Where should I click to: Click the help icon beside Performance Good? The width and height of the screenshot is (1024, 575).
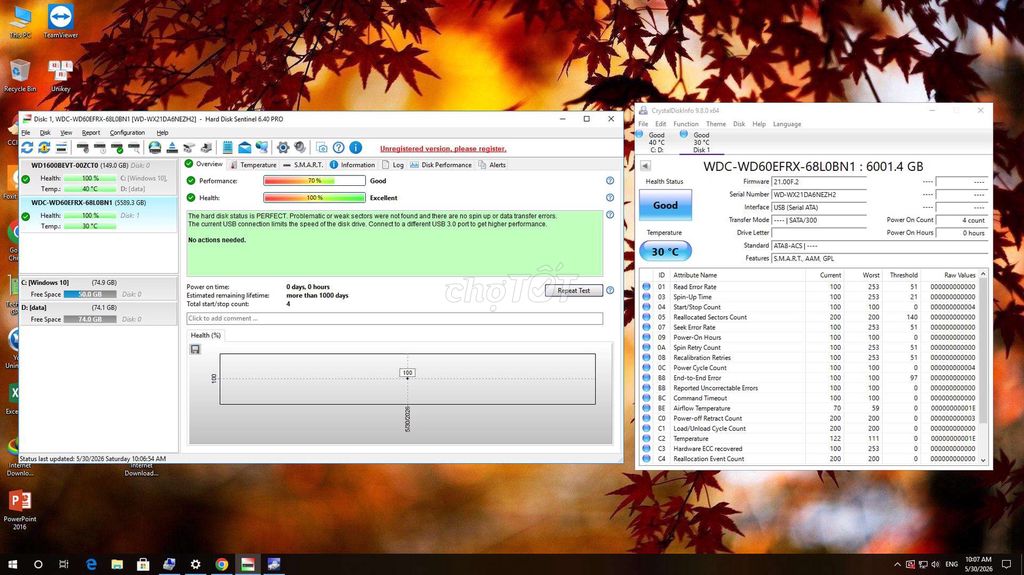coord(610,181)
